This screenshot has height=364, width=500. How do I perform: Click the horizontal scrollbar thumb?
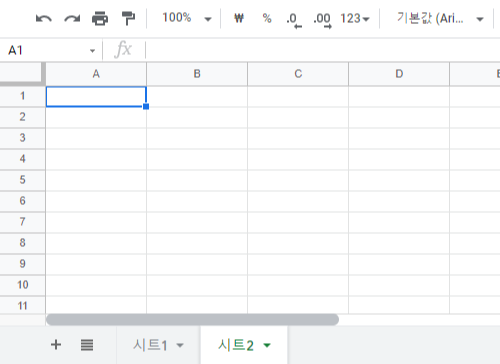192,320
